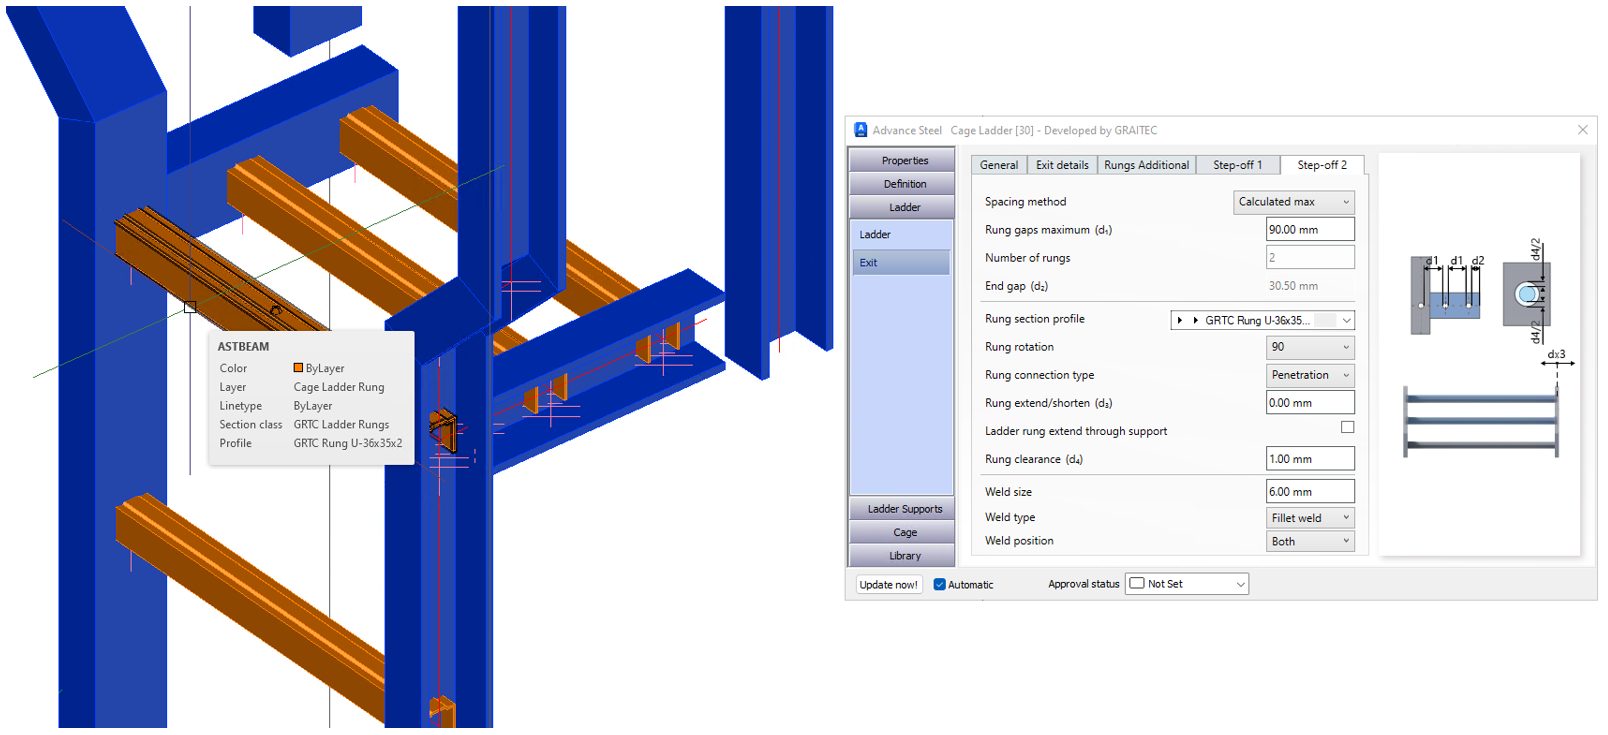Switch to the Step-off 2 tab

tap(1322, 165)
